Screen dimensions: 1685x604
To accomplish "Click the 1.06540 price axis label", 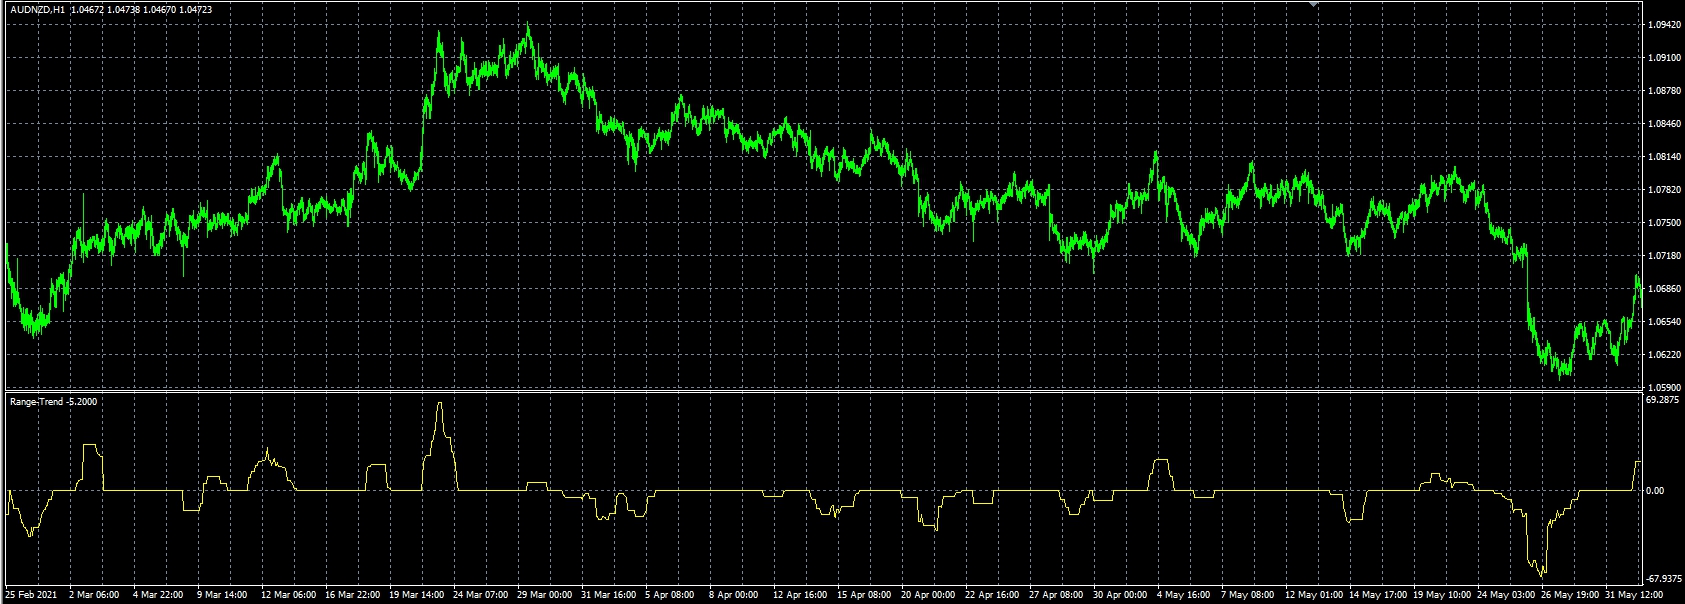I will 1664,322.
